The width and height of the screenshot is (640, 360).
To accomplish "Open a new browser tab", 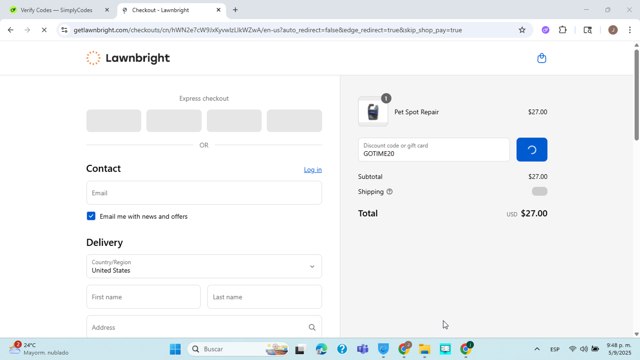I will tap(235, 10).
